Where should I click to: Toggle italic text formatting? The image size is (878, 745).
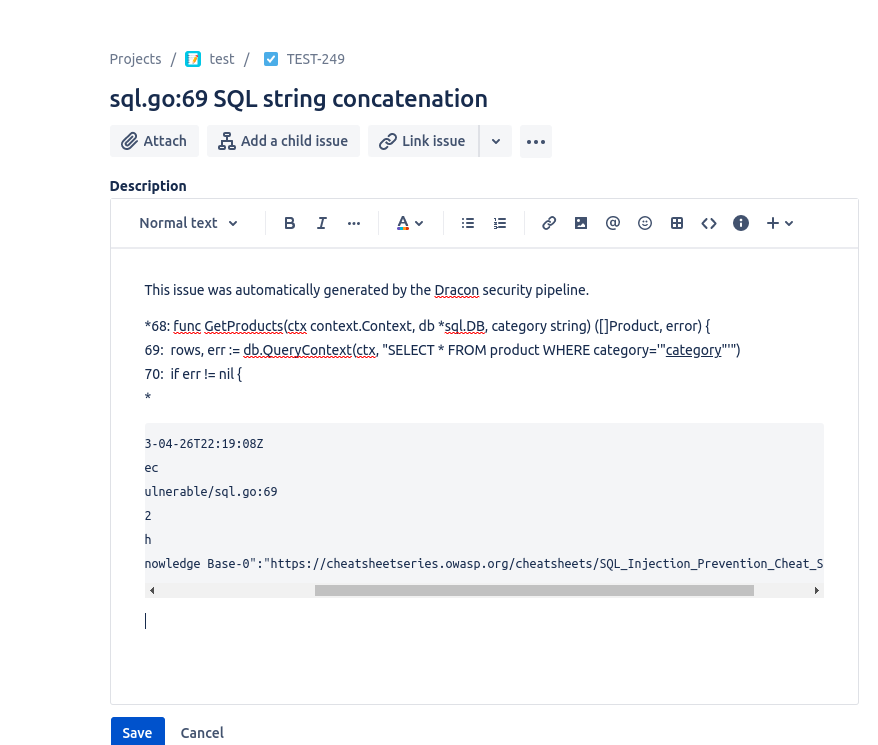coord(322,223)
